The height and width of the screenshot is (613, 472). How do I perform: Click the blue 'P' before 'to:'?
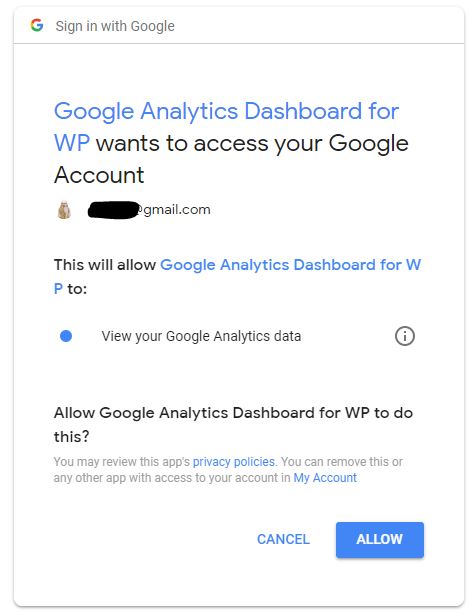(58, 289)
